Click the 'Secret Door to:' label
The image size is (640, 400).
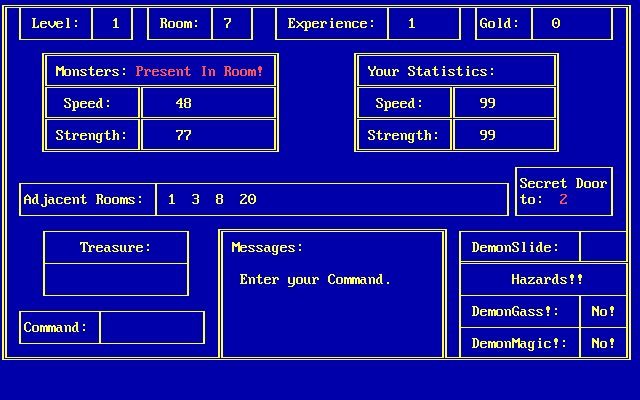[563, 191]
